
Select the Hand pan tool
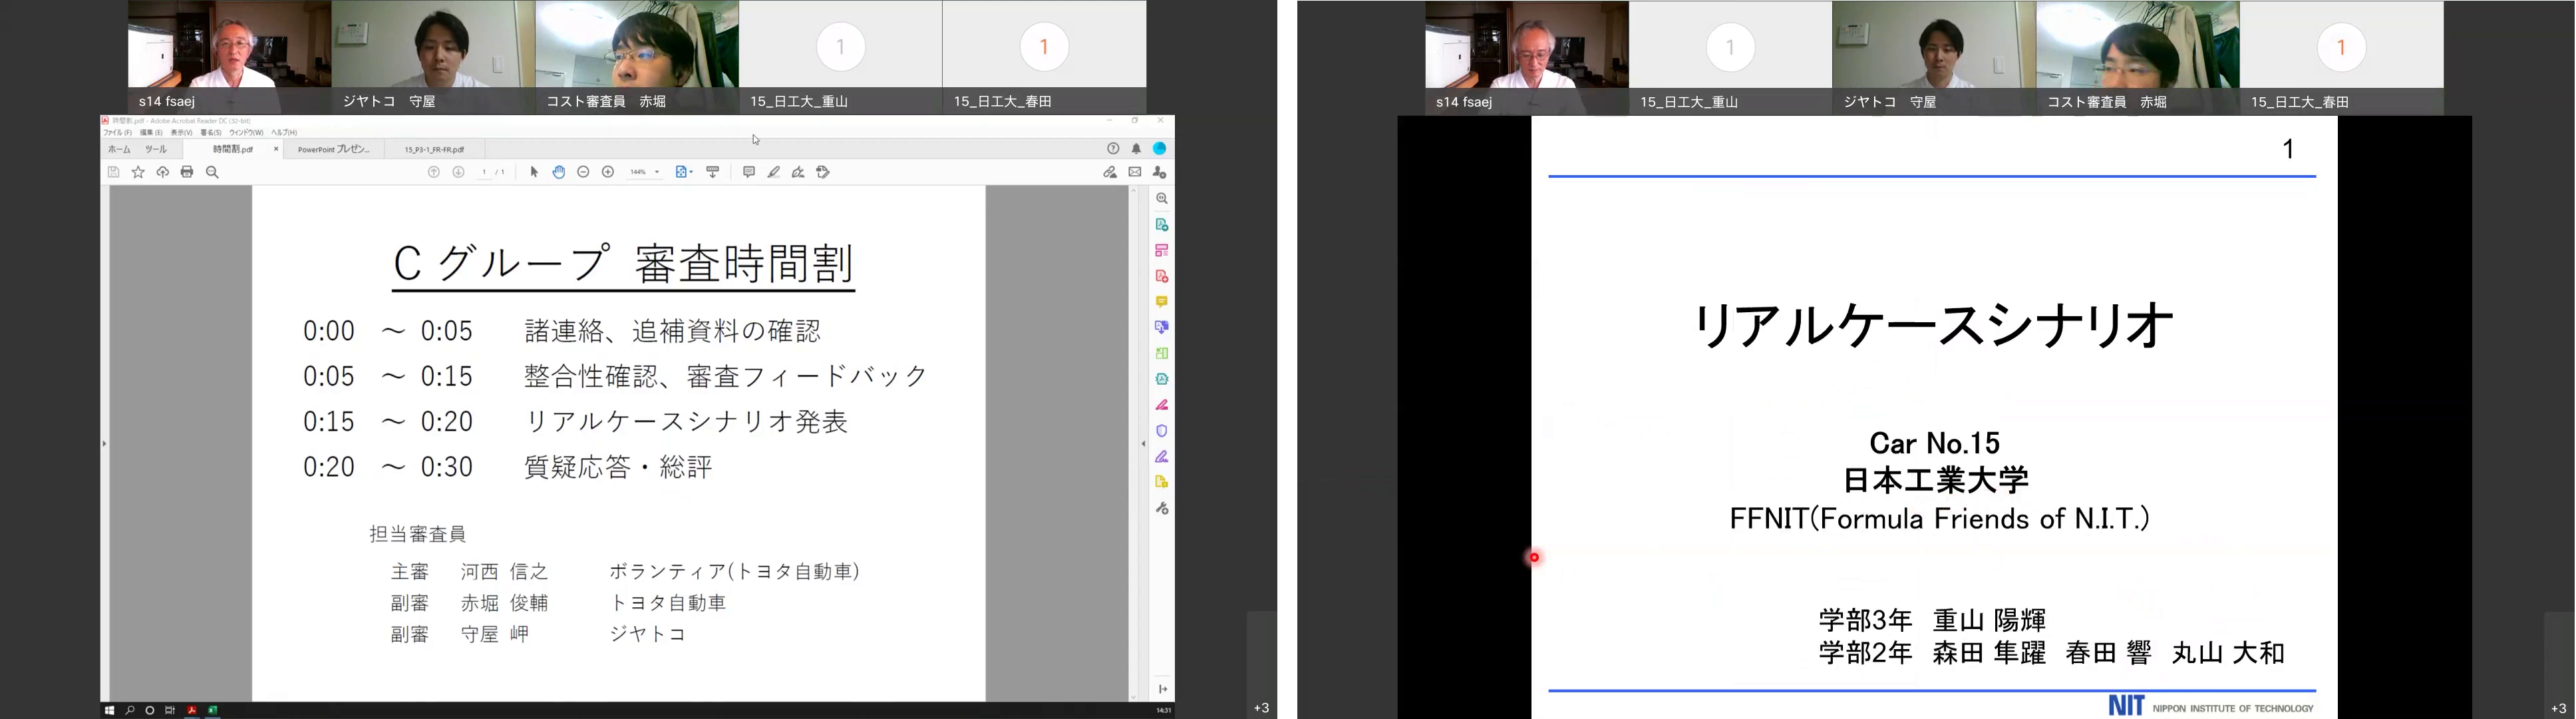(x=559, y=172)
